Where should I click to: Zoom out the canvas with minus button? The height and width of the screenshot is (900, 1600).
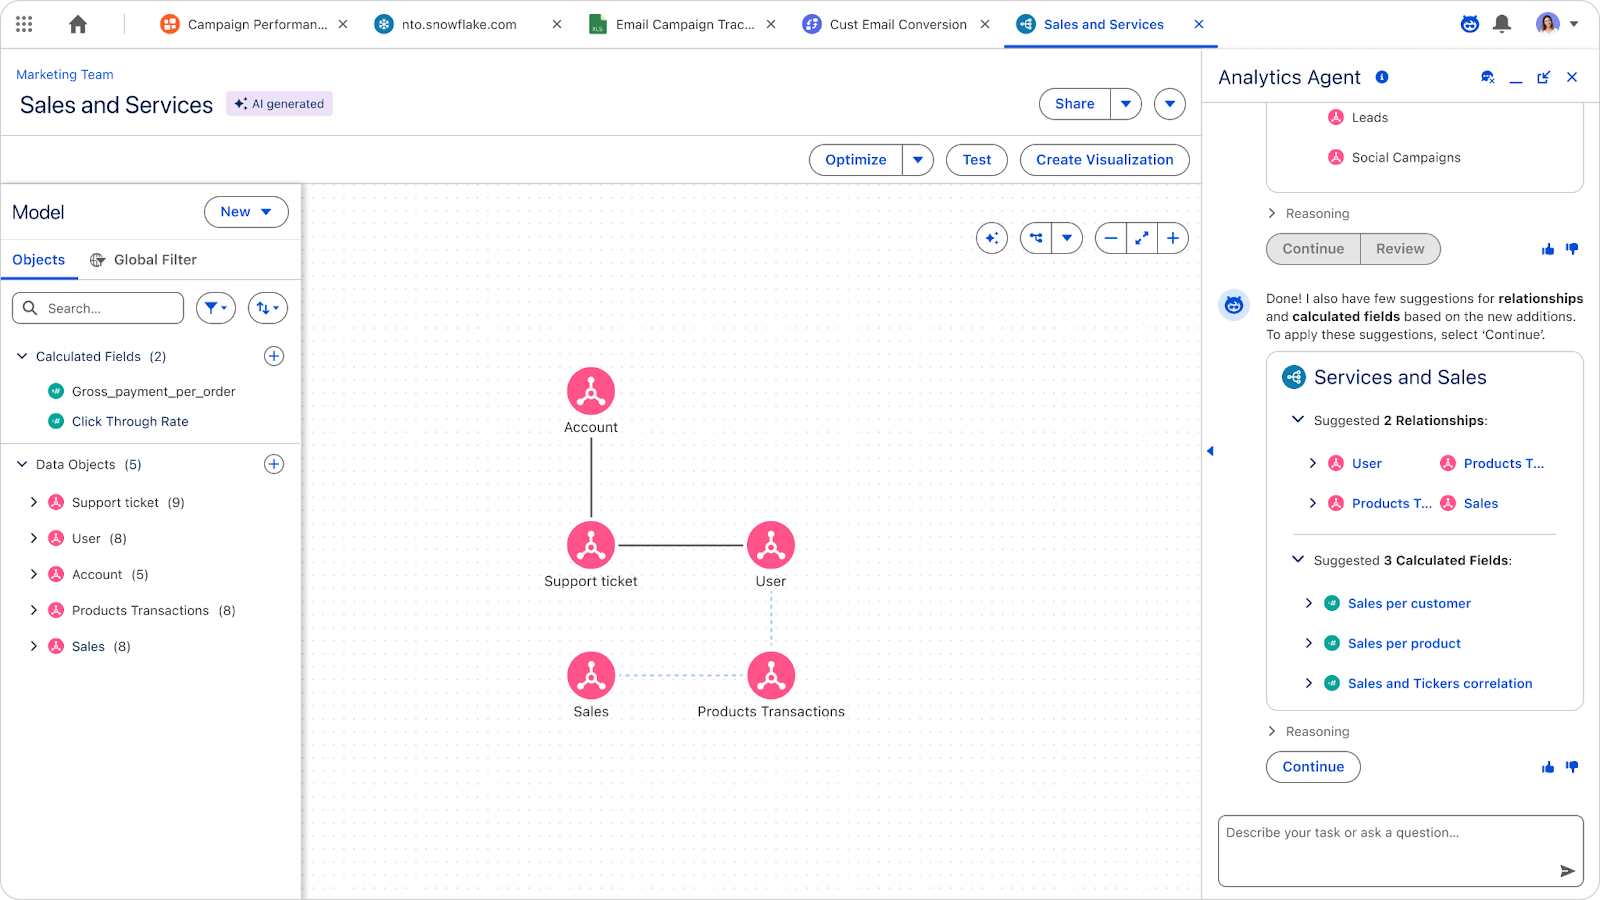tap(1111, 238)
